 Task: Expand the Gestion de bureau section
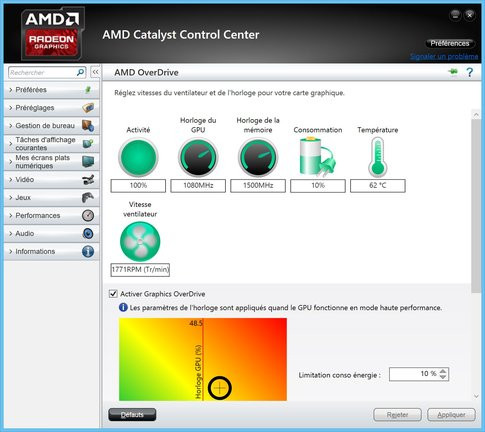52,126
